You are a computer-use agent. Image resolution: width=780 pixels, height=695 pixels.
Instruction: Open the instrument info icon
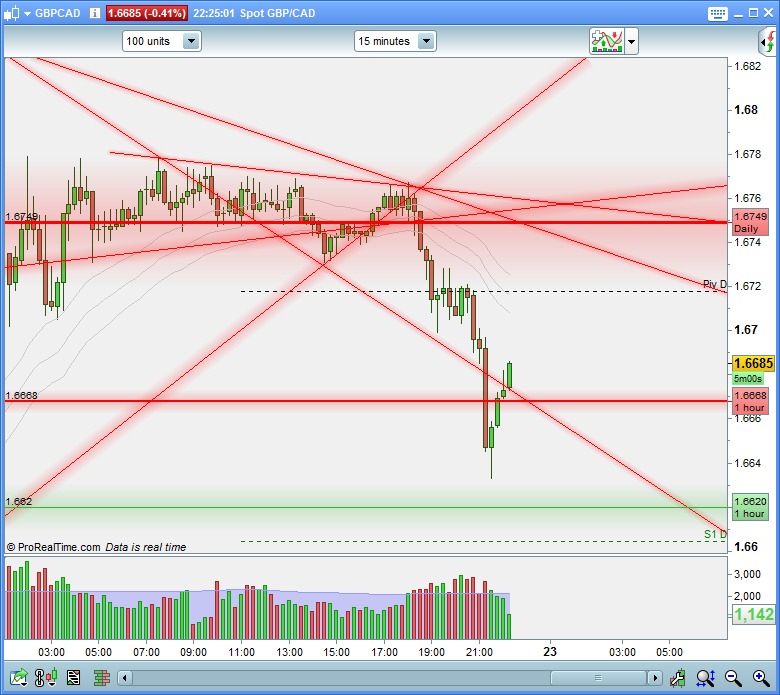[x=95, y=13]
